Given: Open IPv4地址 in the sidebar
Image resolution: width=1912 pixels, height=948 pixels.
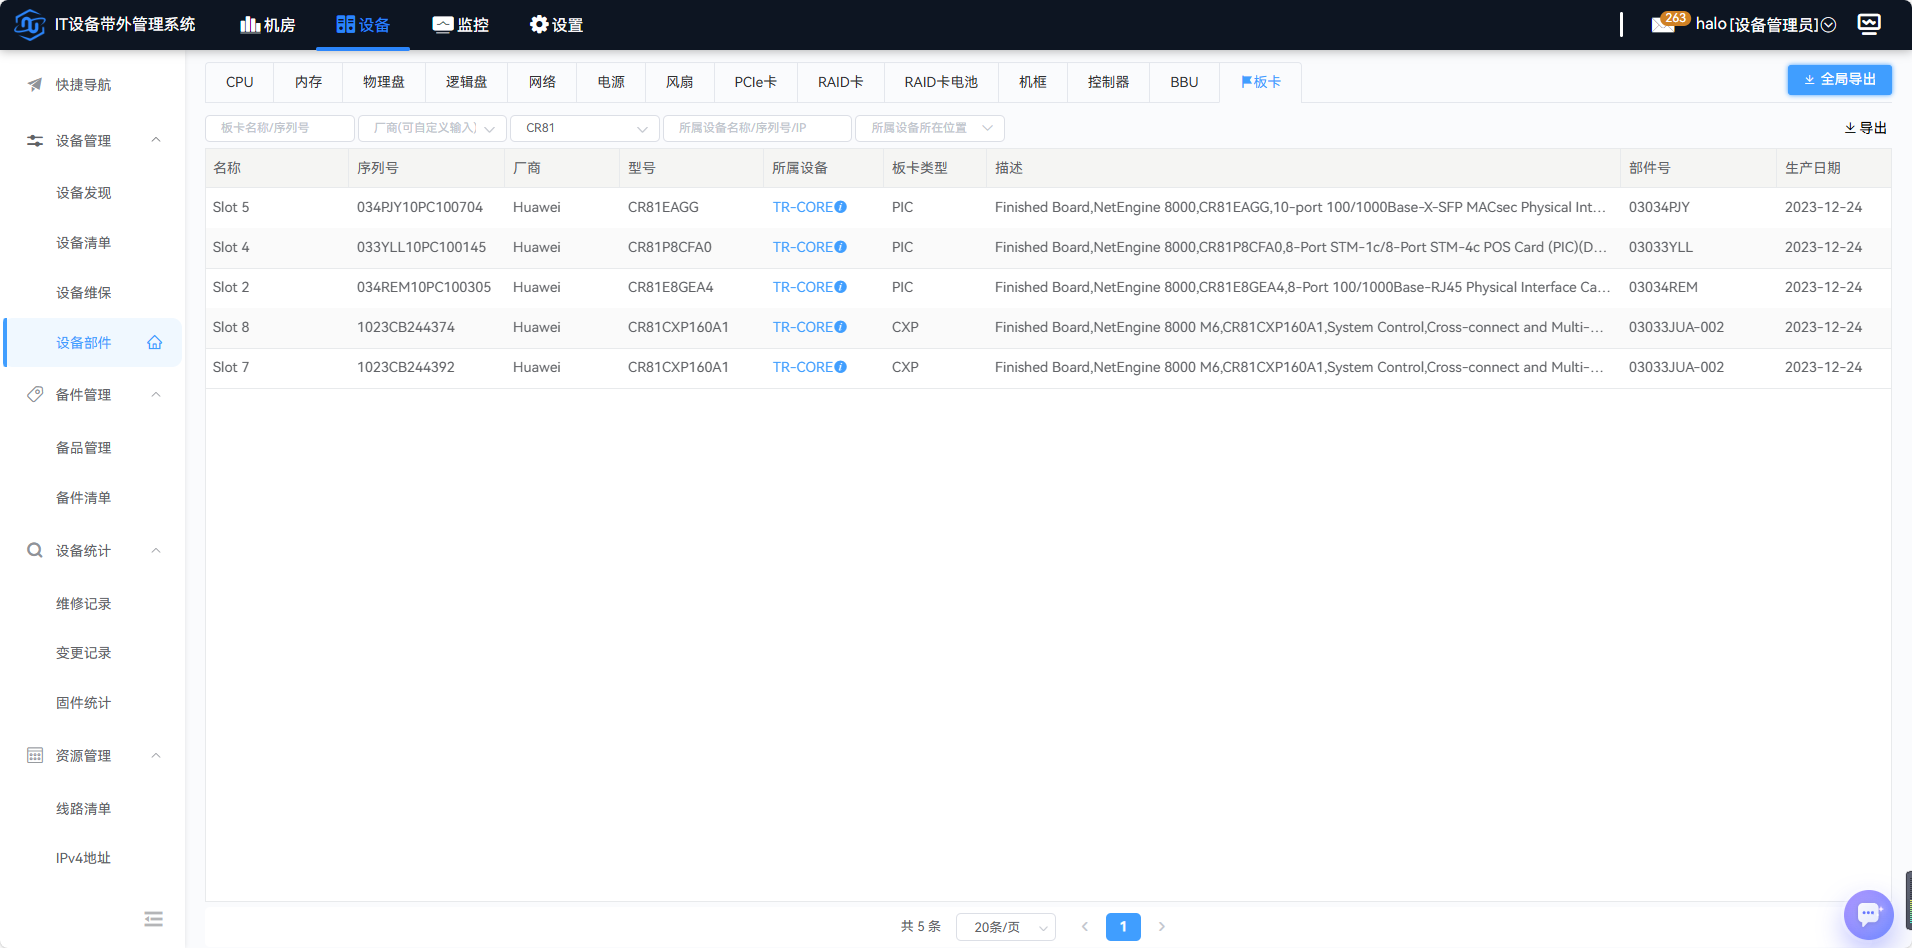Looking at the screenshot, I should tap(84, 858).
